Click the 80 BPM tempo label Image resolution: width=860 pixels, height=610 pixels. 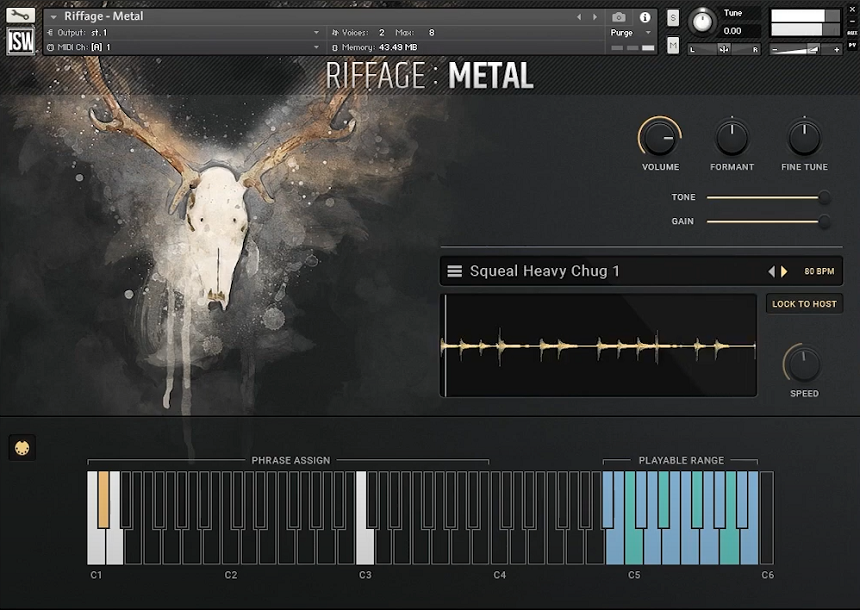pyautogui.click(x=819, y=271)
